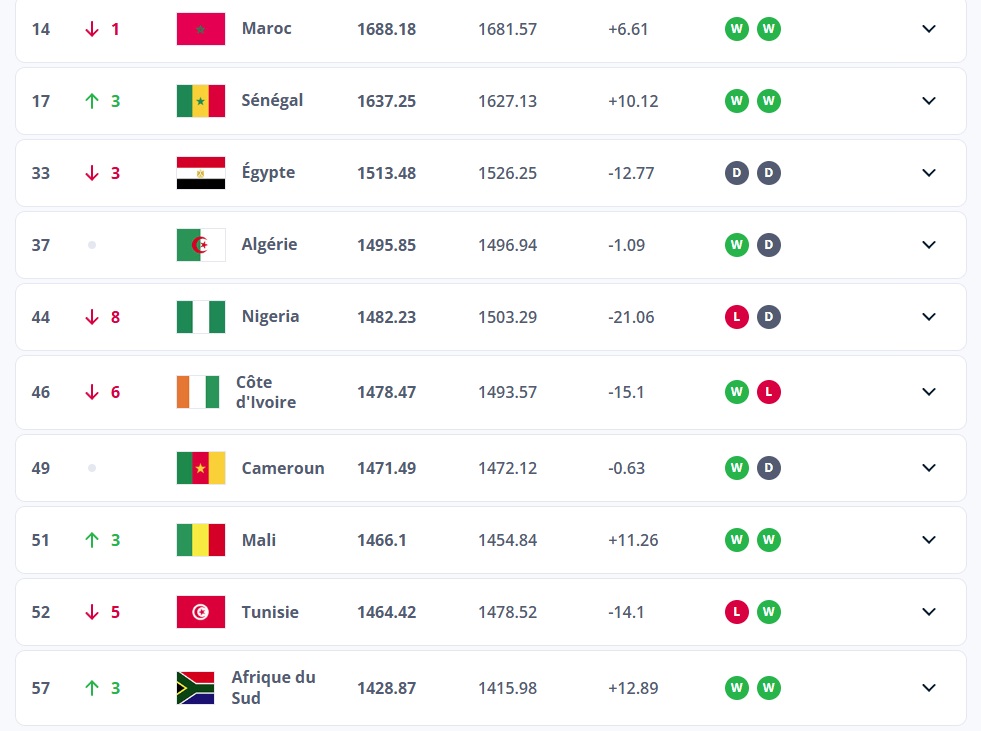This screenshot has height=731, width=981.
Task: Open the Cameroun team name link
Action: coord(283,468)
